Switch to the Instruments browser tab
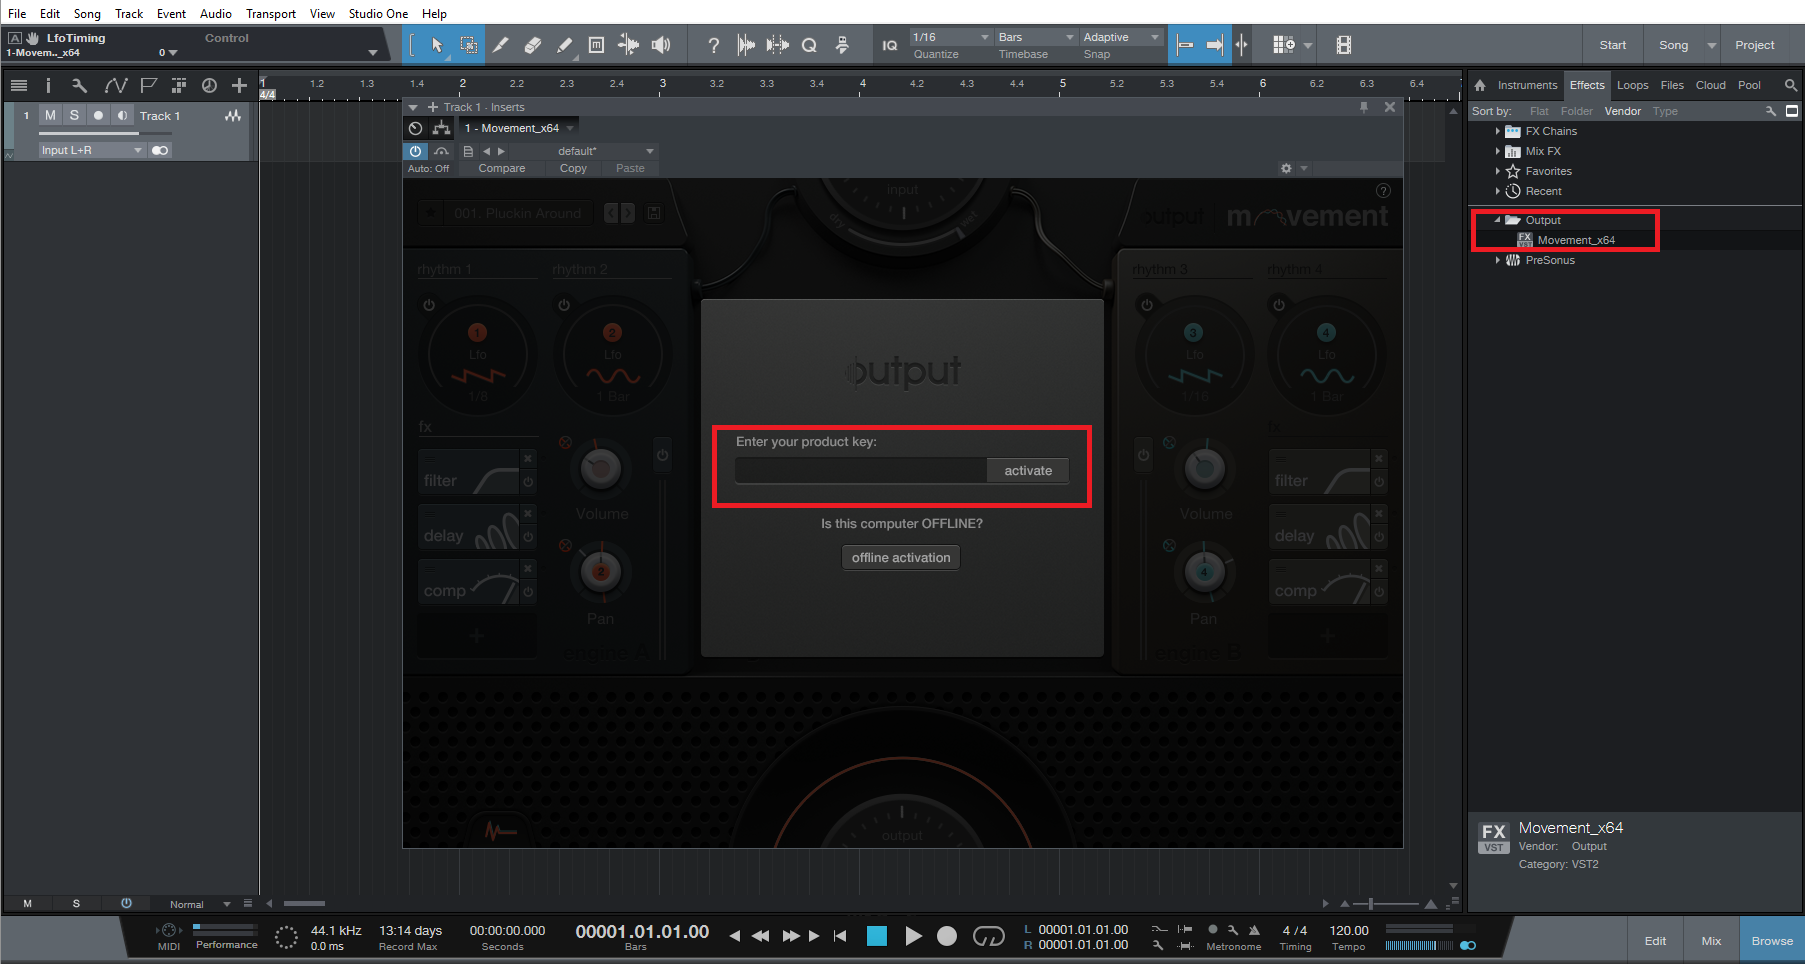The height and width of the screenshot is (964, 1805). coord(1527,85)
